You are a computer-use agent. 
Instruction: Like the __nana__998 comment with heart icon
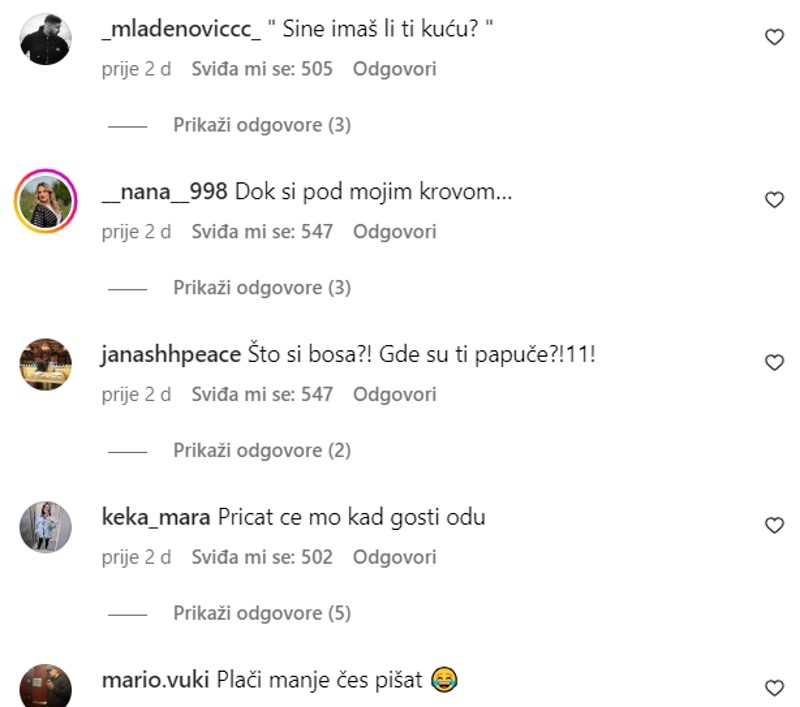tap(774, 199)
